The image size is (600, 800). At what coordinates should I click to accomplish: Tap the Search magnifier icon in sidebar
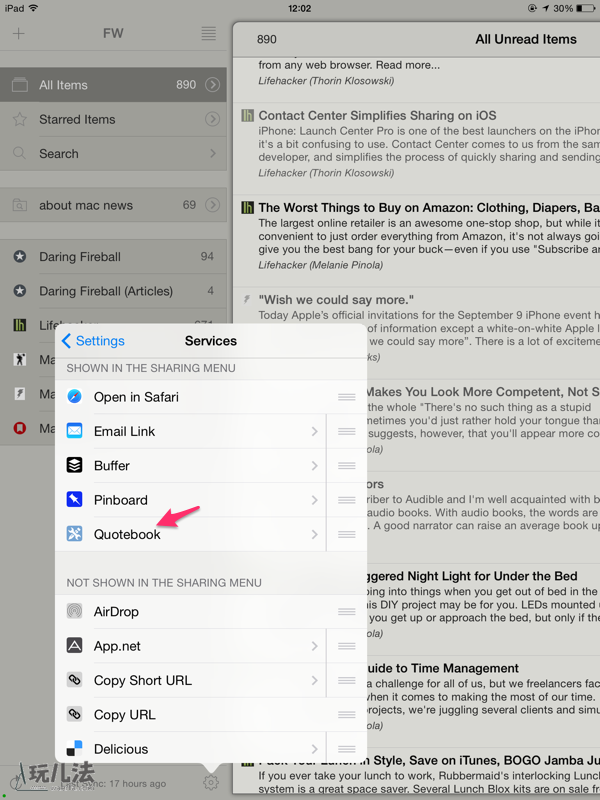tap(19, 153)
